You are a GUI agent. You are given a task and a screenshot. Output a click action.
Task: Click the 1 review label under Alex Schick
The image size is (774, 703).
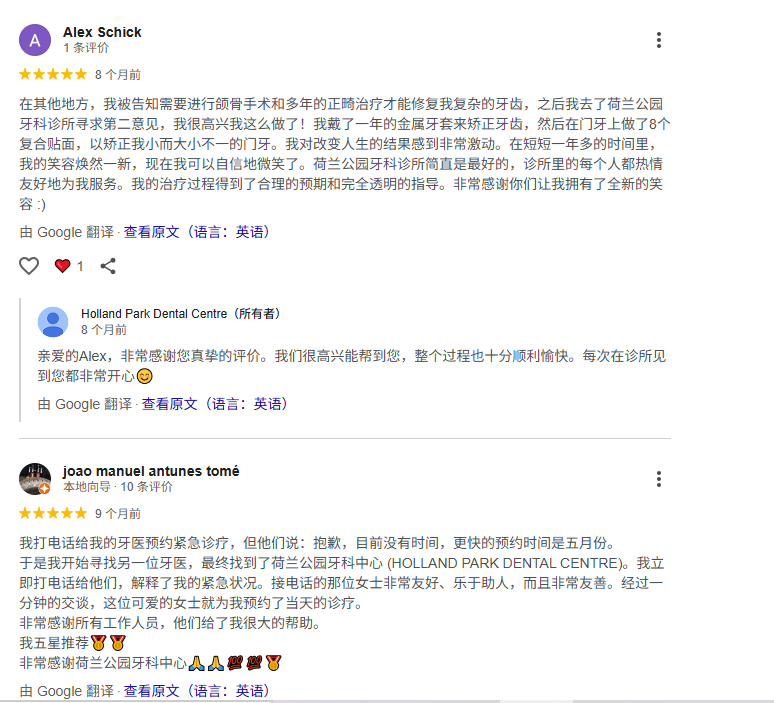point(86,48)
